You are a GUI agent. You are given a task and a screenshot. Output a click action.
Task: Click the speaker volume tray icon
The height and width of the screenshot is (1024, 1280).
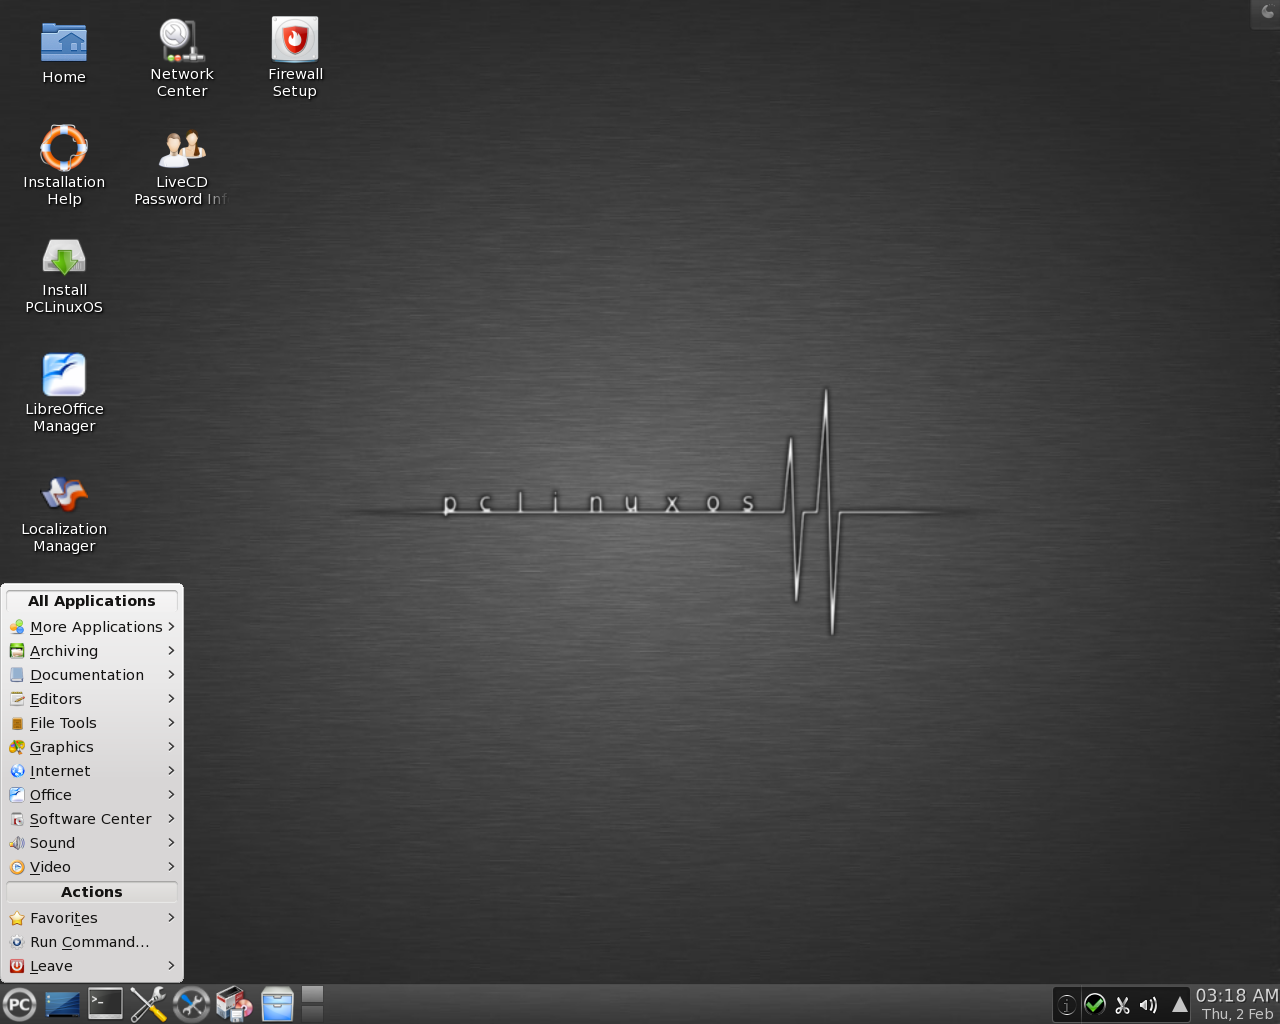pos(1148,1006)
